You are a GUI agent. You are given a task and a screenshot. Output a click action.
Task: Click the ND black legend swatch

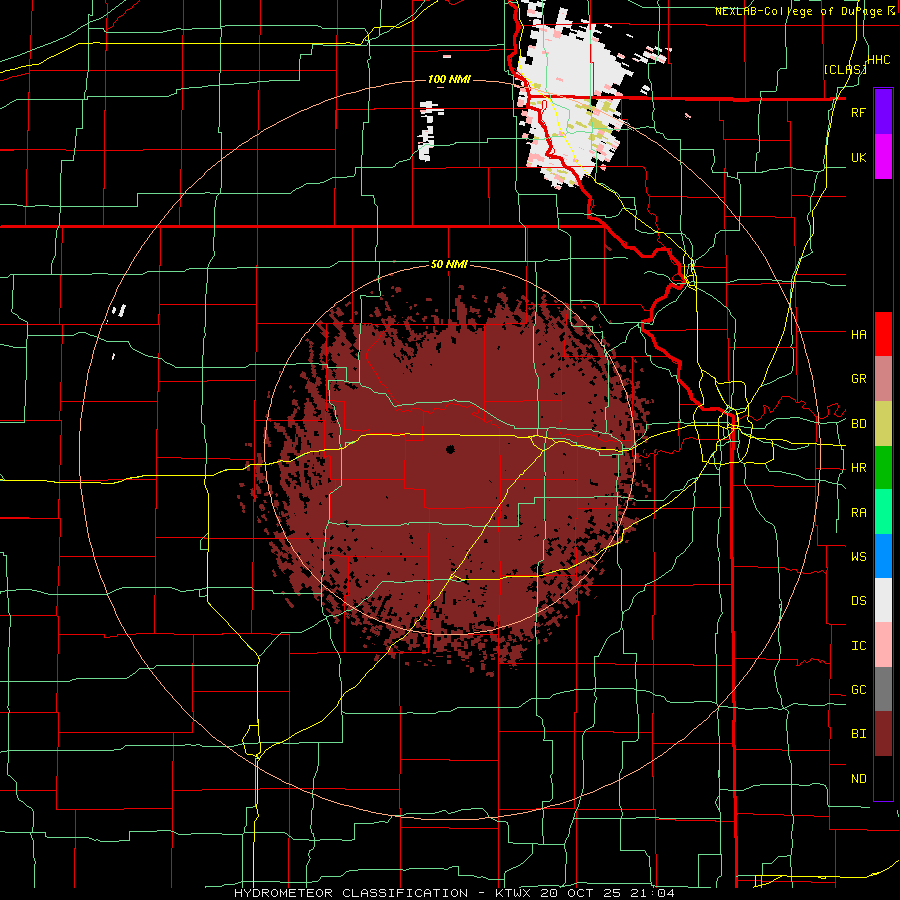(883, 778)
